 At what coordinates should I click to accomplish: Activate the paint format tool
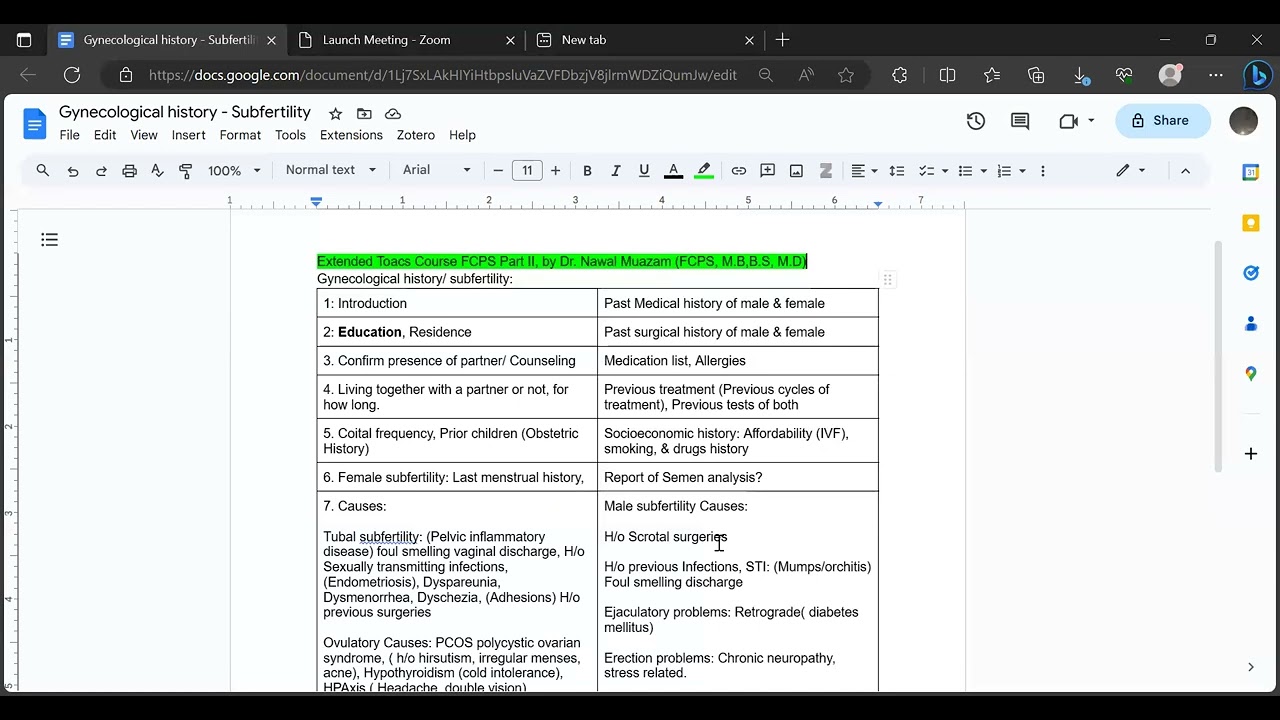(185, 171)
